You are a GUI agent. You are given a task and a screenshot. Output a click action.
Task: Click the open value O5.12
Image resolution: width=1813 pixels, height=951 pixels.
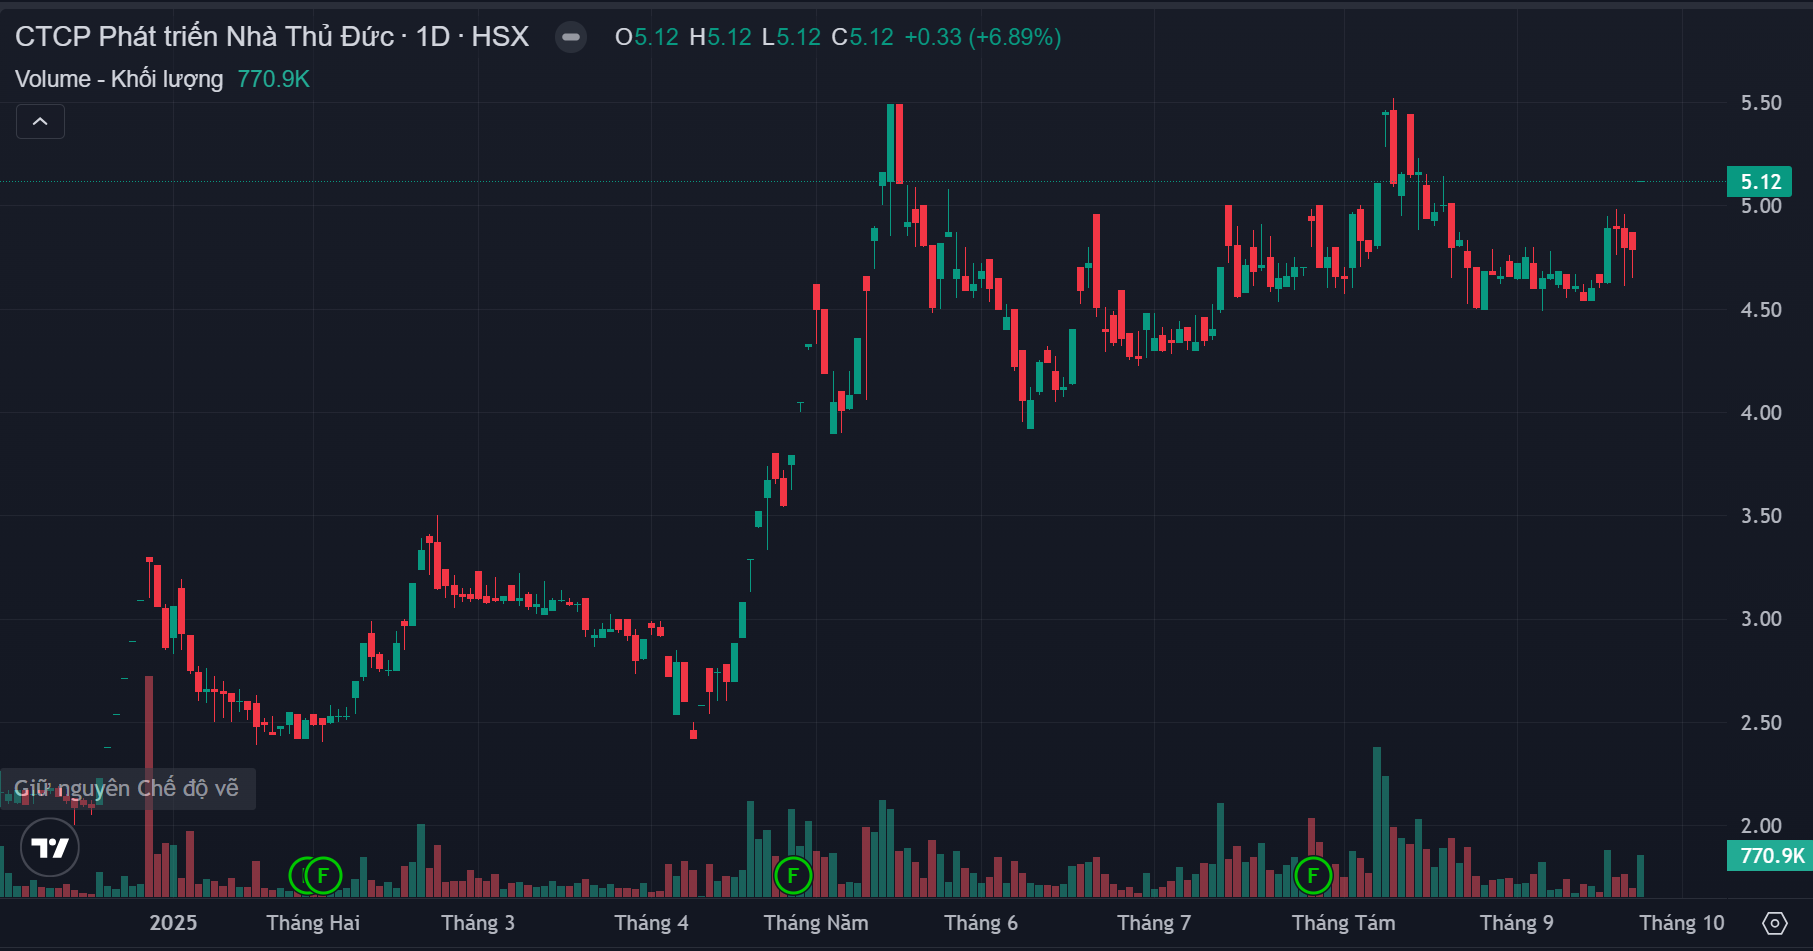pyautogui.click(x=646, y=37)
